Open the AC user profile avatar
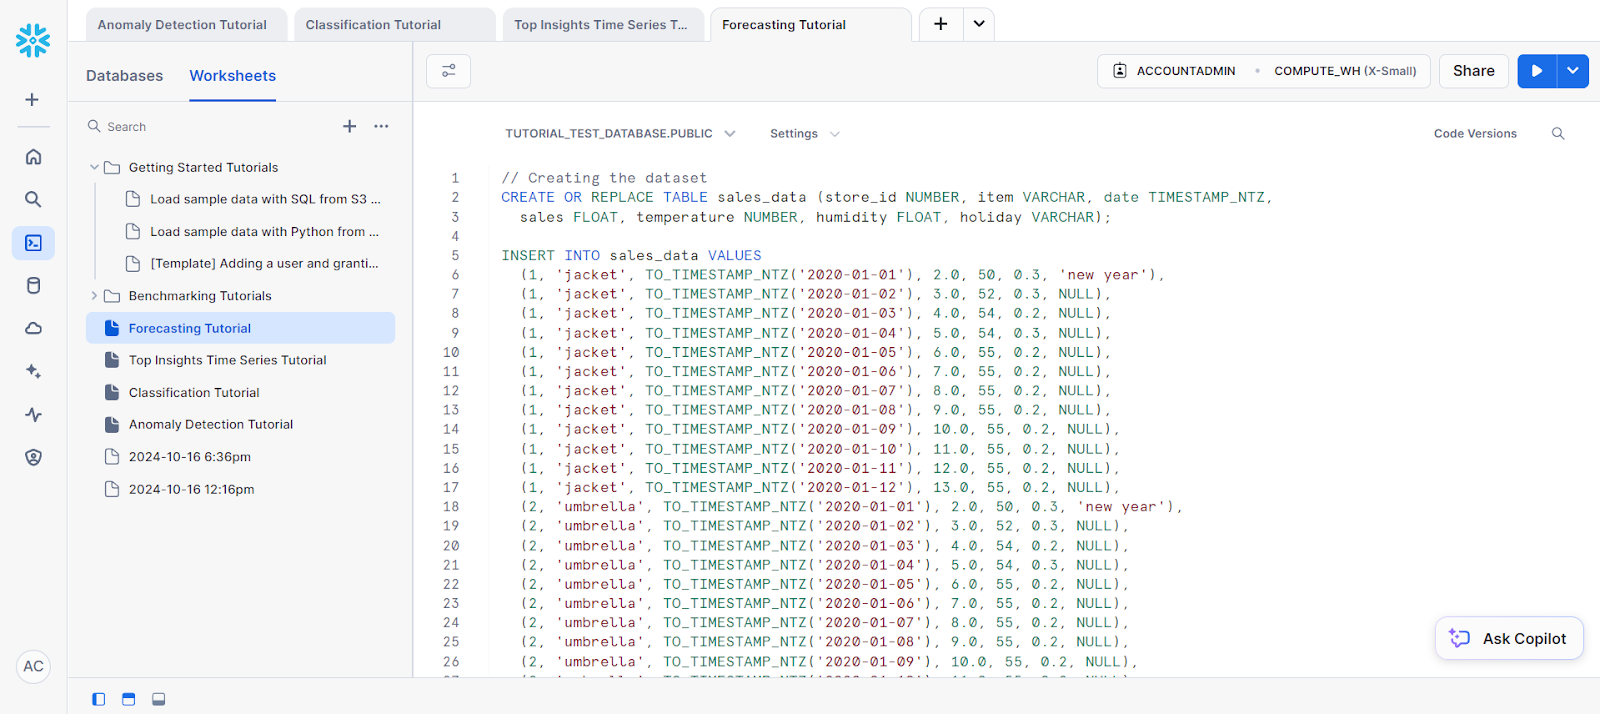1600x714 pixels. [33, 667]
